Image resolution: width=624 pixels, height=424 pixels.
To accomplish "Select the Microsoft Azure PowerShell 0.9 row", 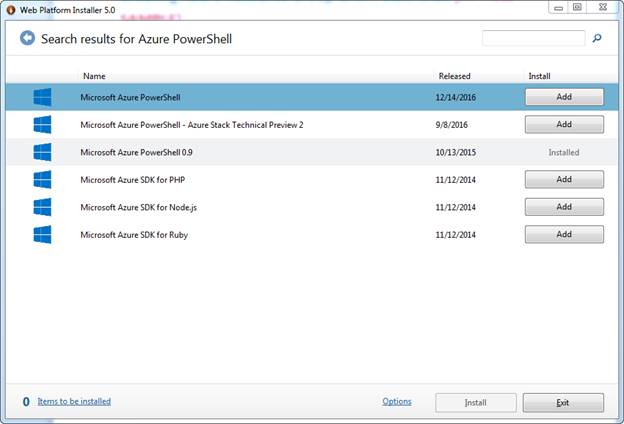I will point(250,152).
